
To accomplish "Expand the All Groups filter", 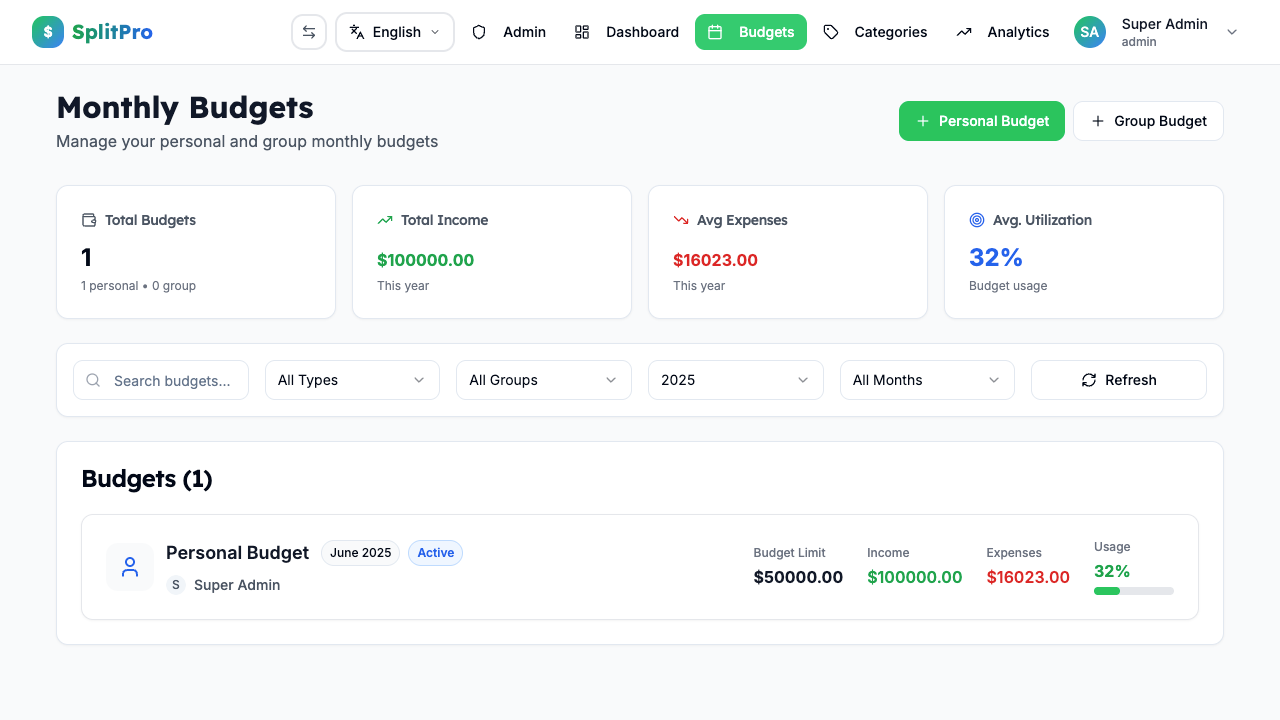I will tap(543, 380).
